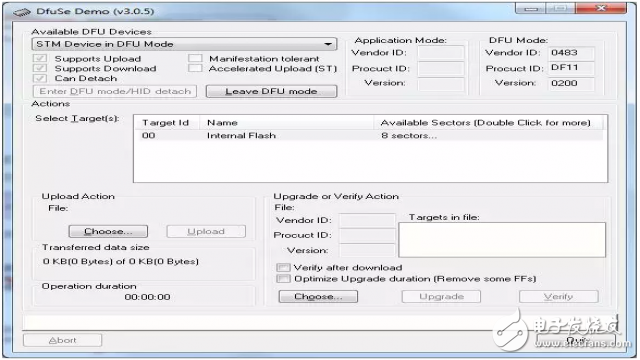Minimize the DfuSe Demo window
This screenshot has height=360, width=640.
pos(531,8)
